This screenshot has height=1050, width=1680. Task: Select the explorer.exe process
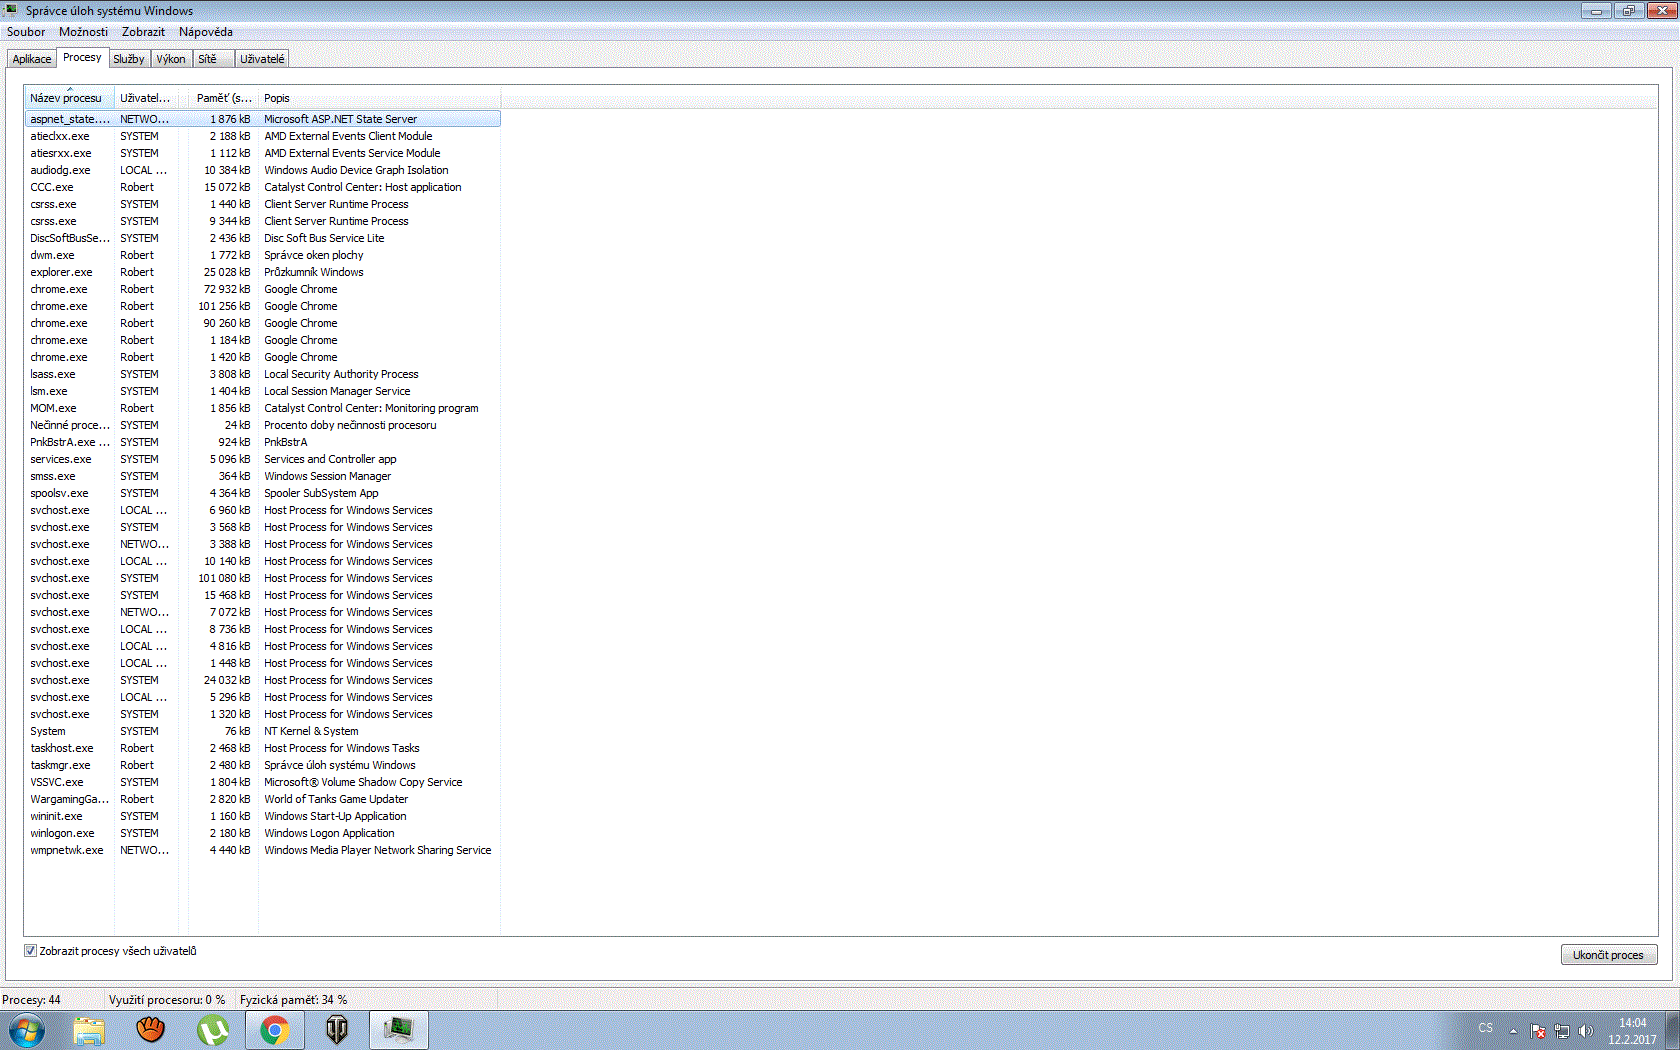pyautogui.click(x=262, y=272)
